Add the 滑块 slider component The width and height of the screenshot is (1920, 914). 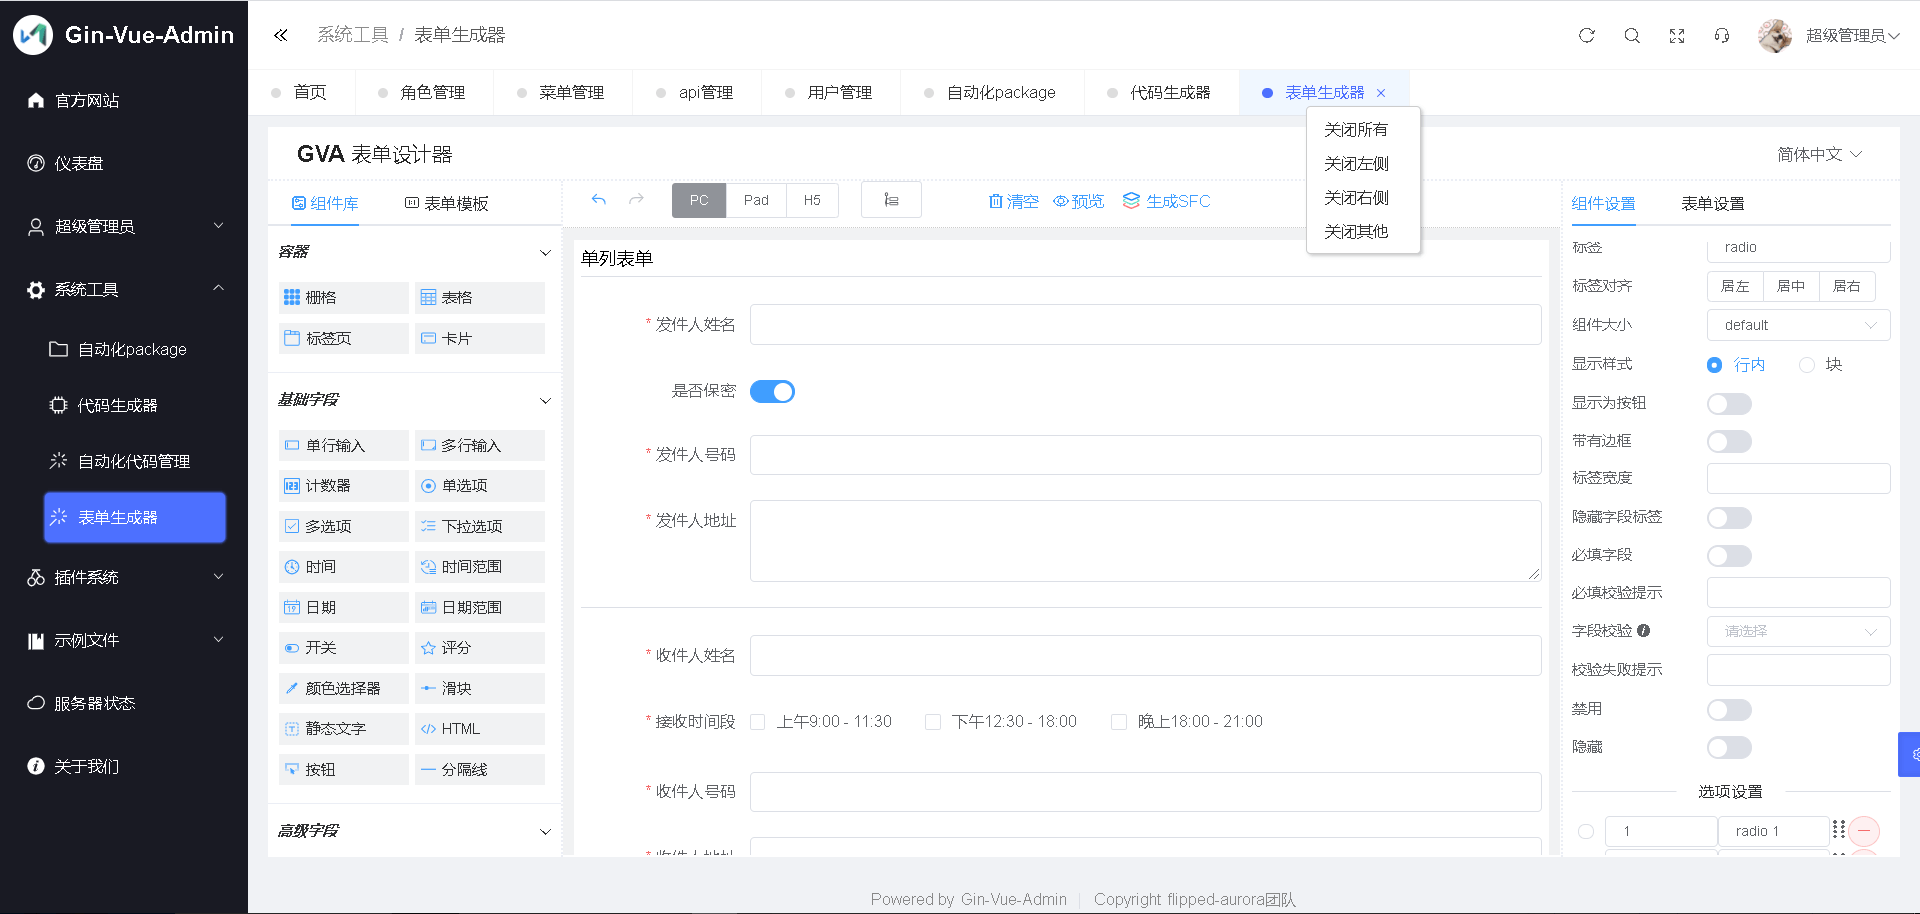[x=480, y=688]
